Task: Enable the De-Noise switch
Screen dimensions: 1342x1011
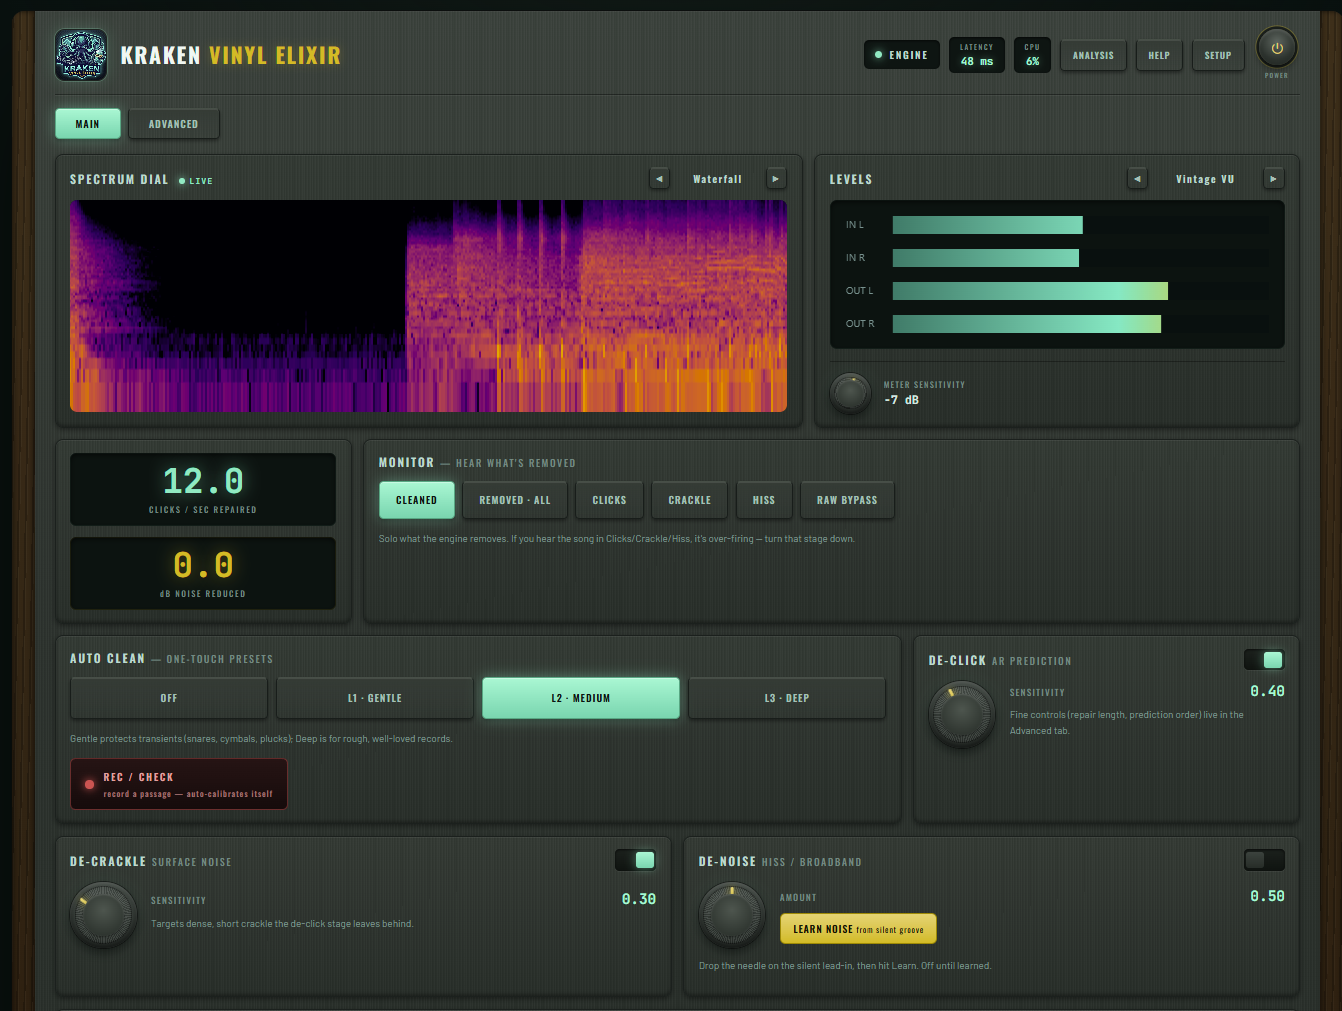Action: 1264,860
